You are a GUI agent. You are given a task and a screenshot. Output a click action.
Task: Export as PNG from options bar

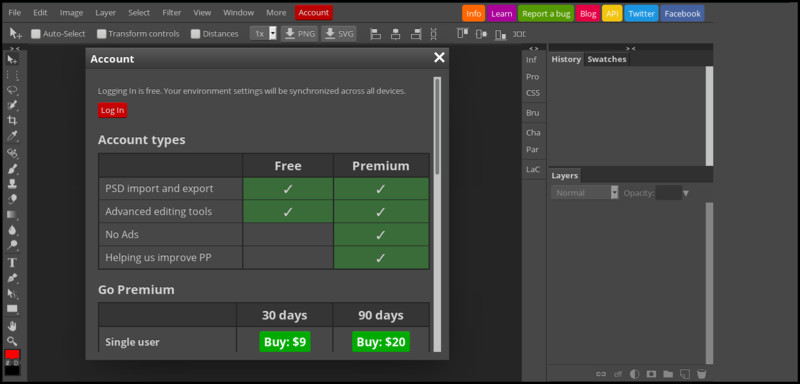coord(299,34)
